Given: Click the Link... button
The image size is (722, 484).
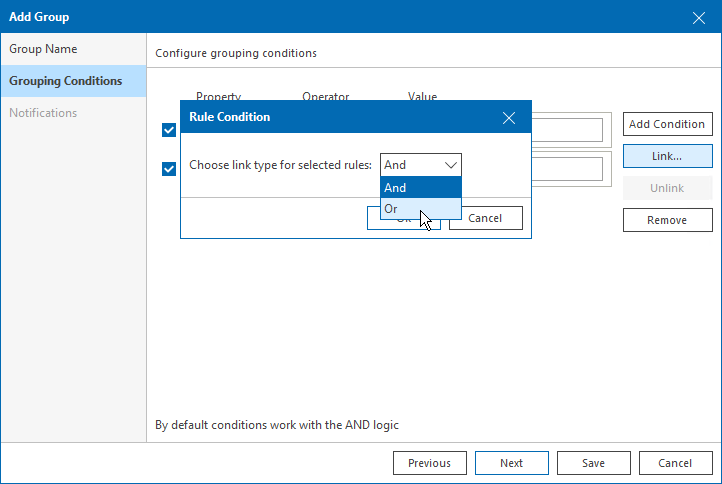Looking at the screenshot, I should tap(667, 156).
